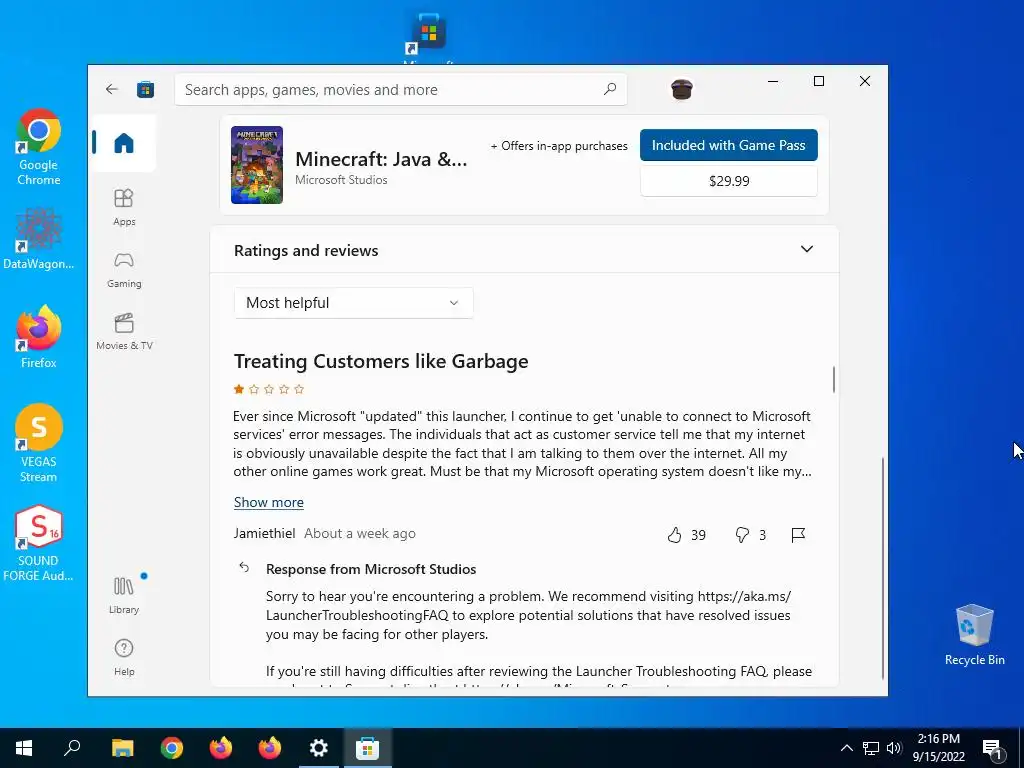Viewport: 1024px width, 768px height.
Task: Open VEGAS Stream desktop shortcut
Action: click(39, 443)
